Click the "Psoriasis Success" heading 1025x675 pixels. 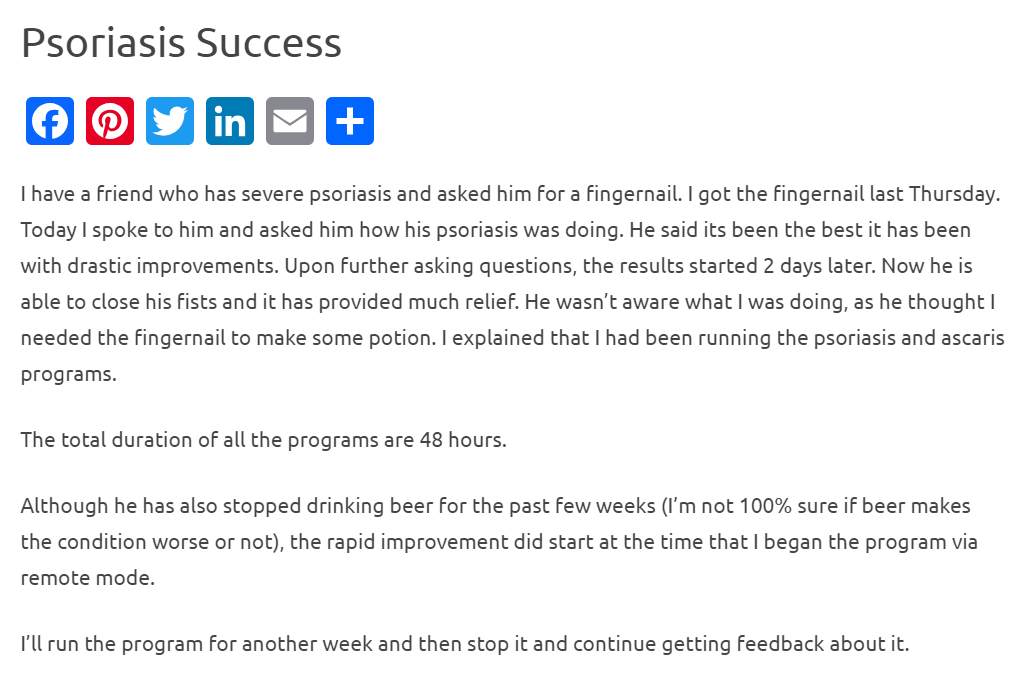pyautogui.click(x=181, y=43)
